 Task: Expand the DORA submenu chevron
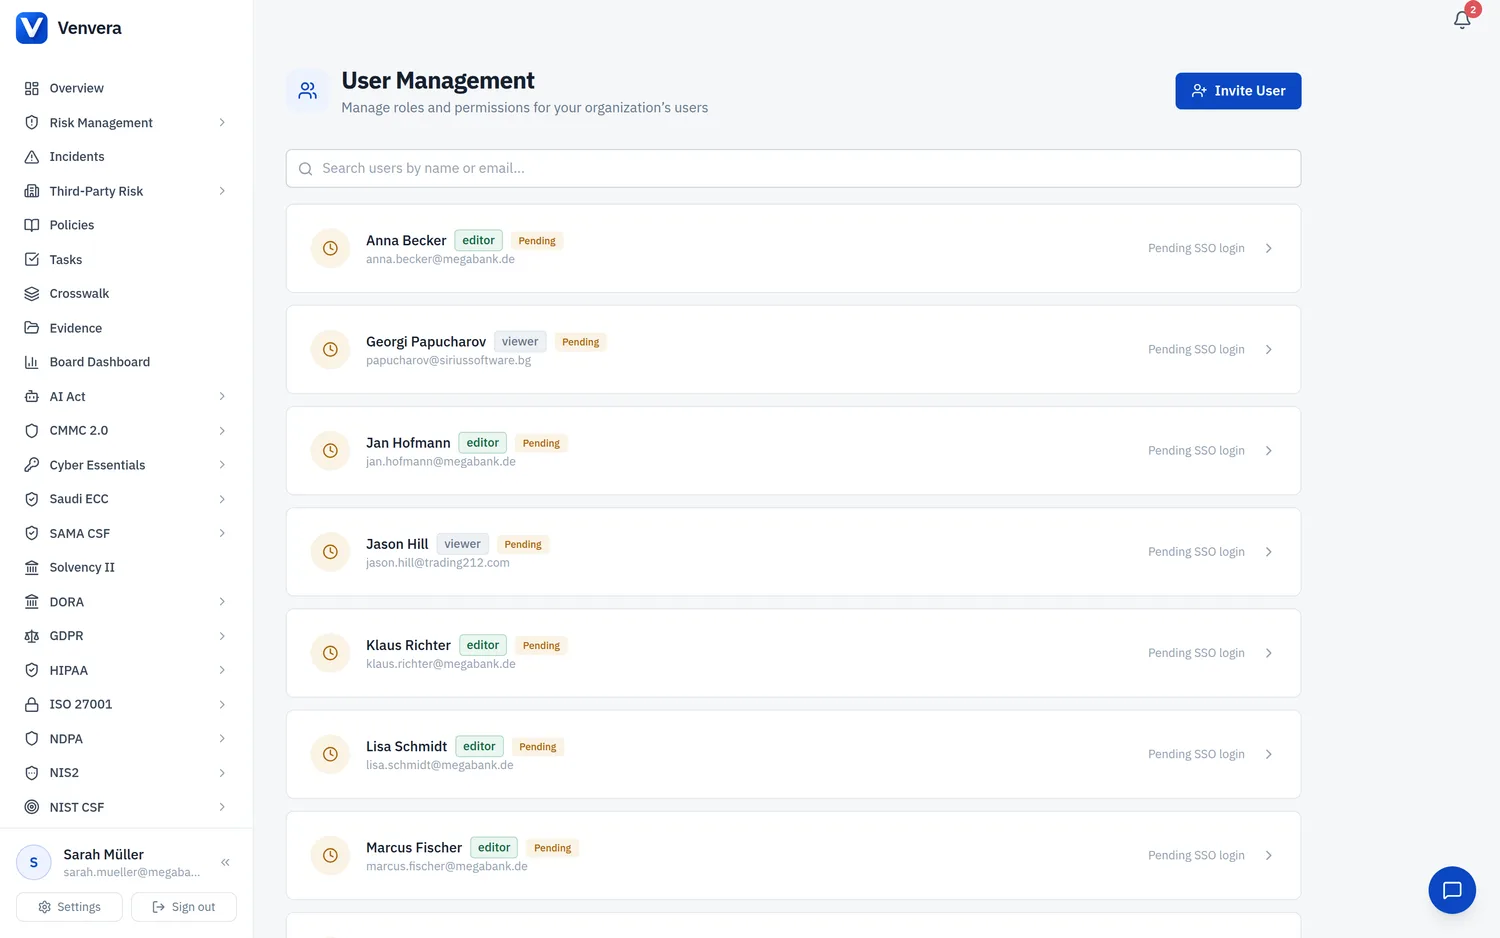tap(222, 602)
